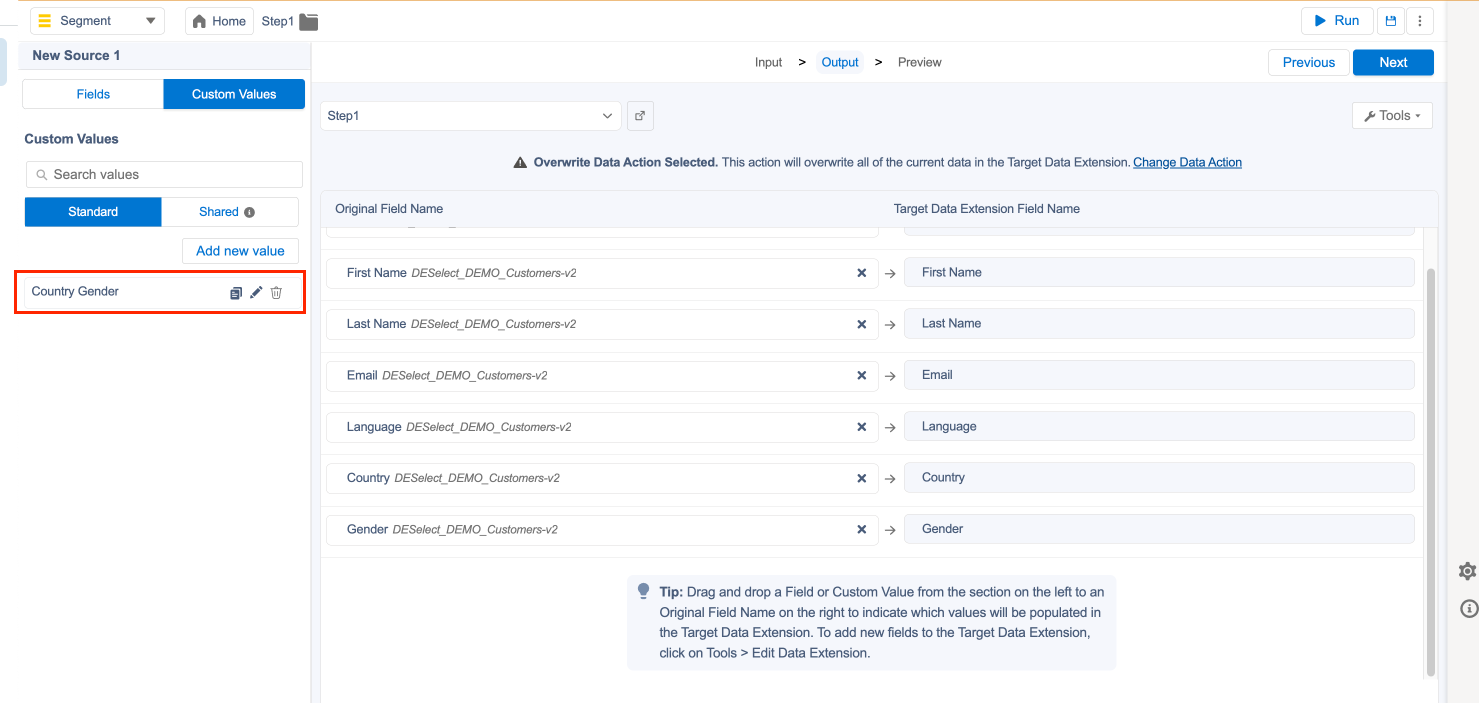Go to Home
Screen dimensions: 1479x703
pyautogui.click(x=218, y=20)
